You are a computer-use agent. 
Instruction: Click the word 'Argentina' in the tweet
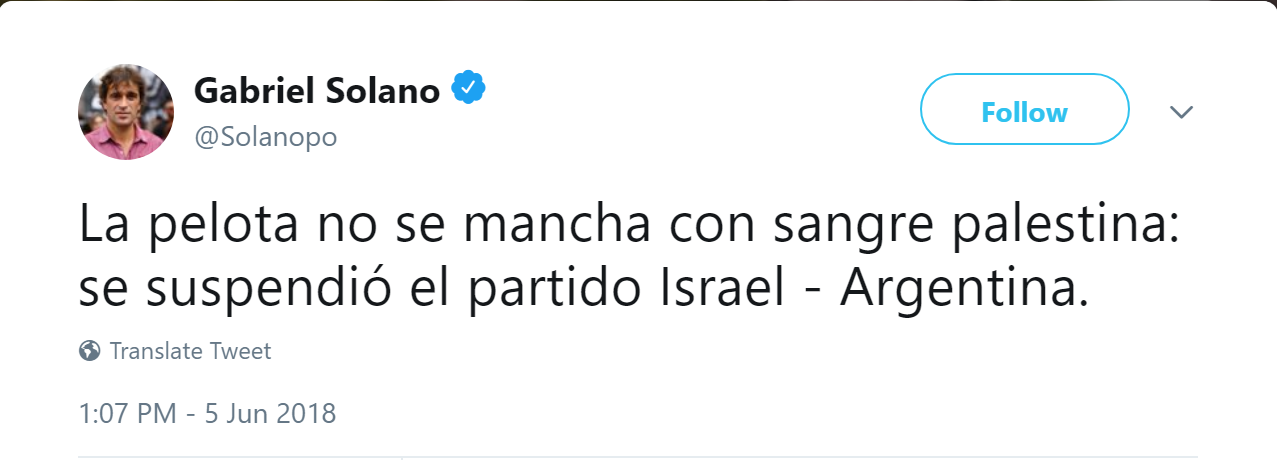click(961, 289)
